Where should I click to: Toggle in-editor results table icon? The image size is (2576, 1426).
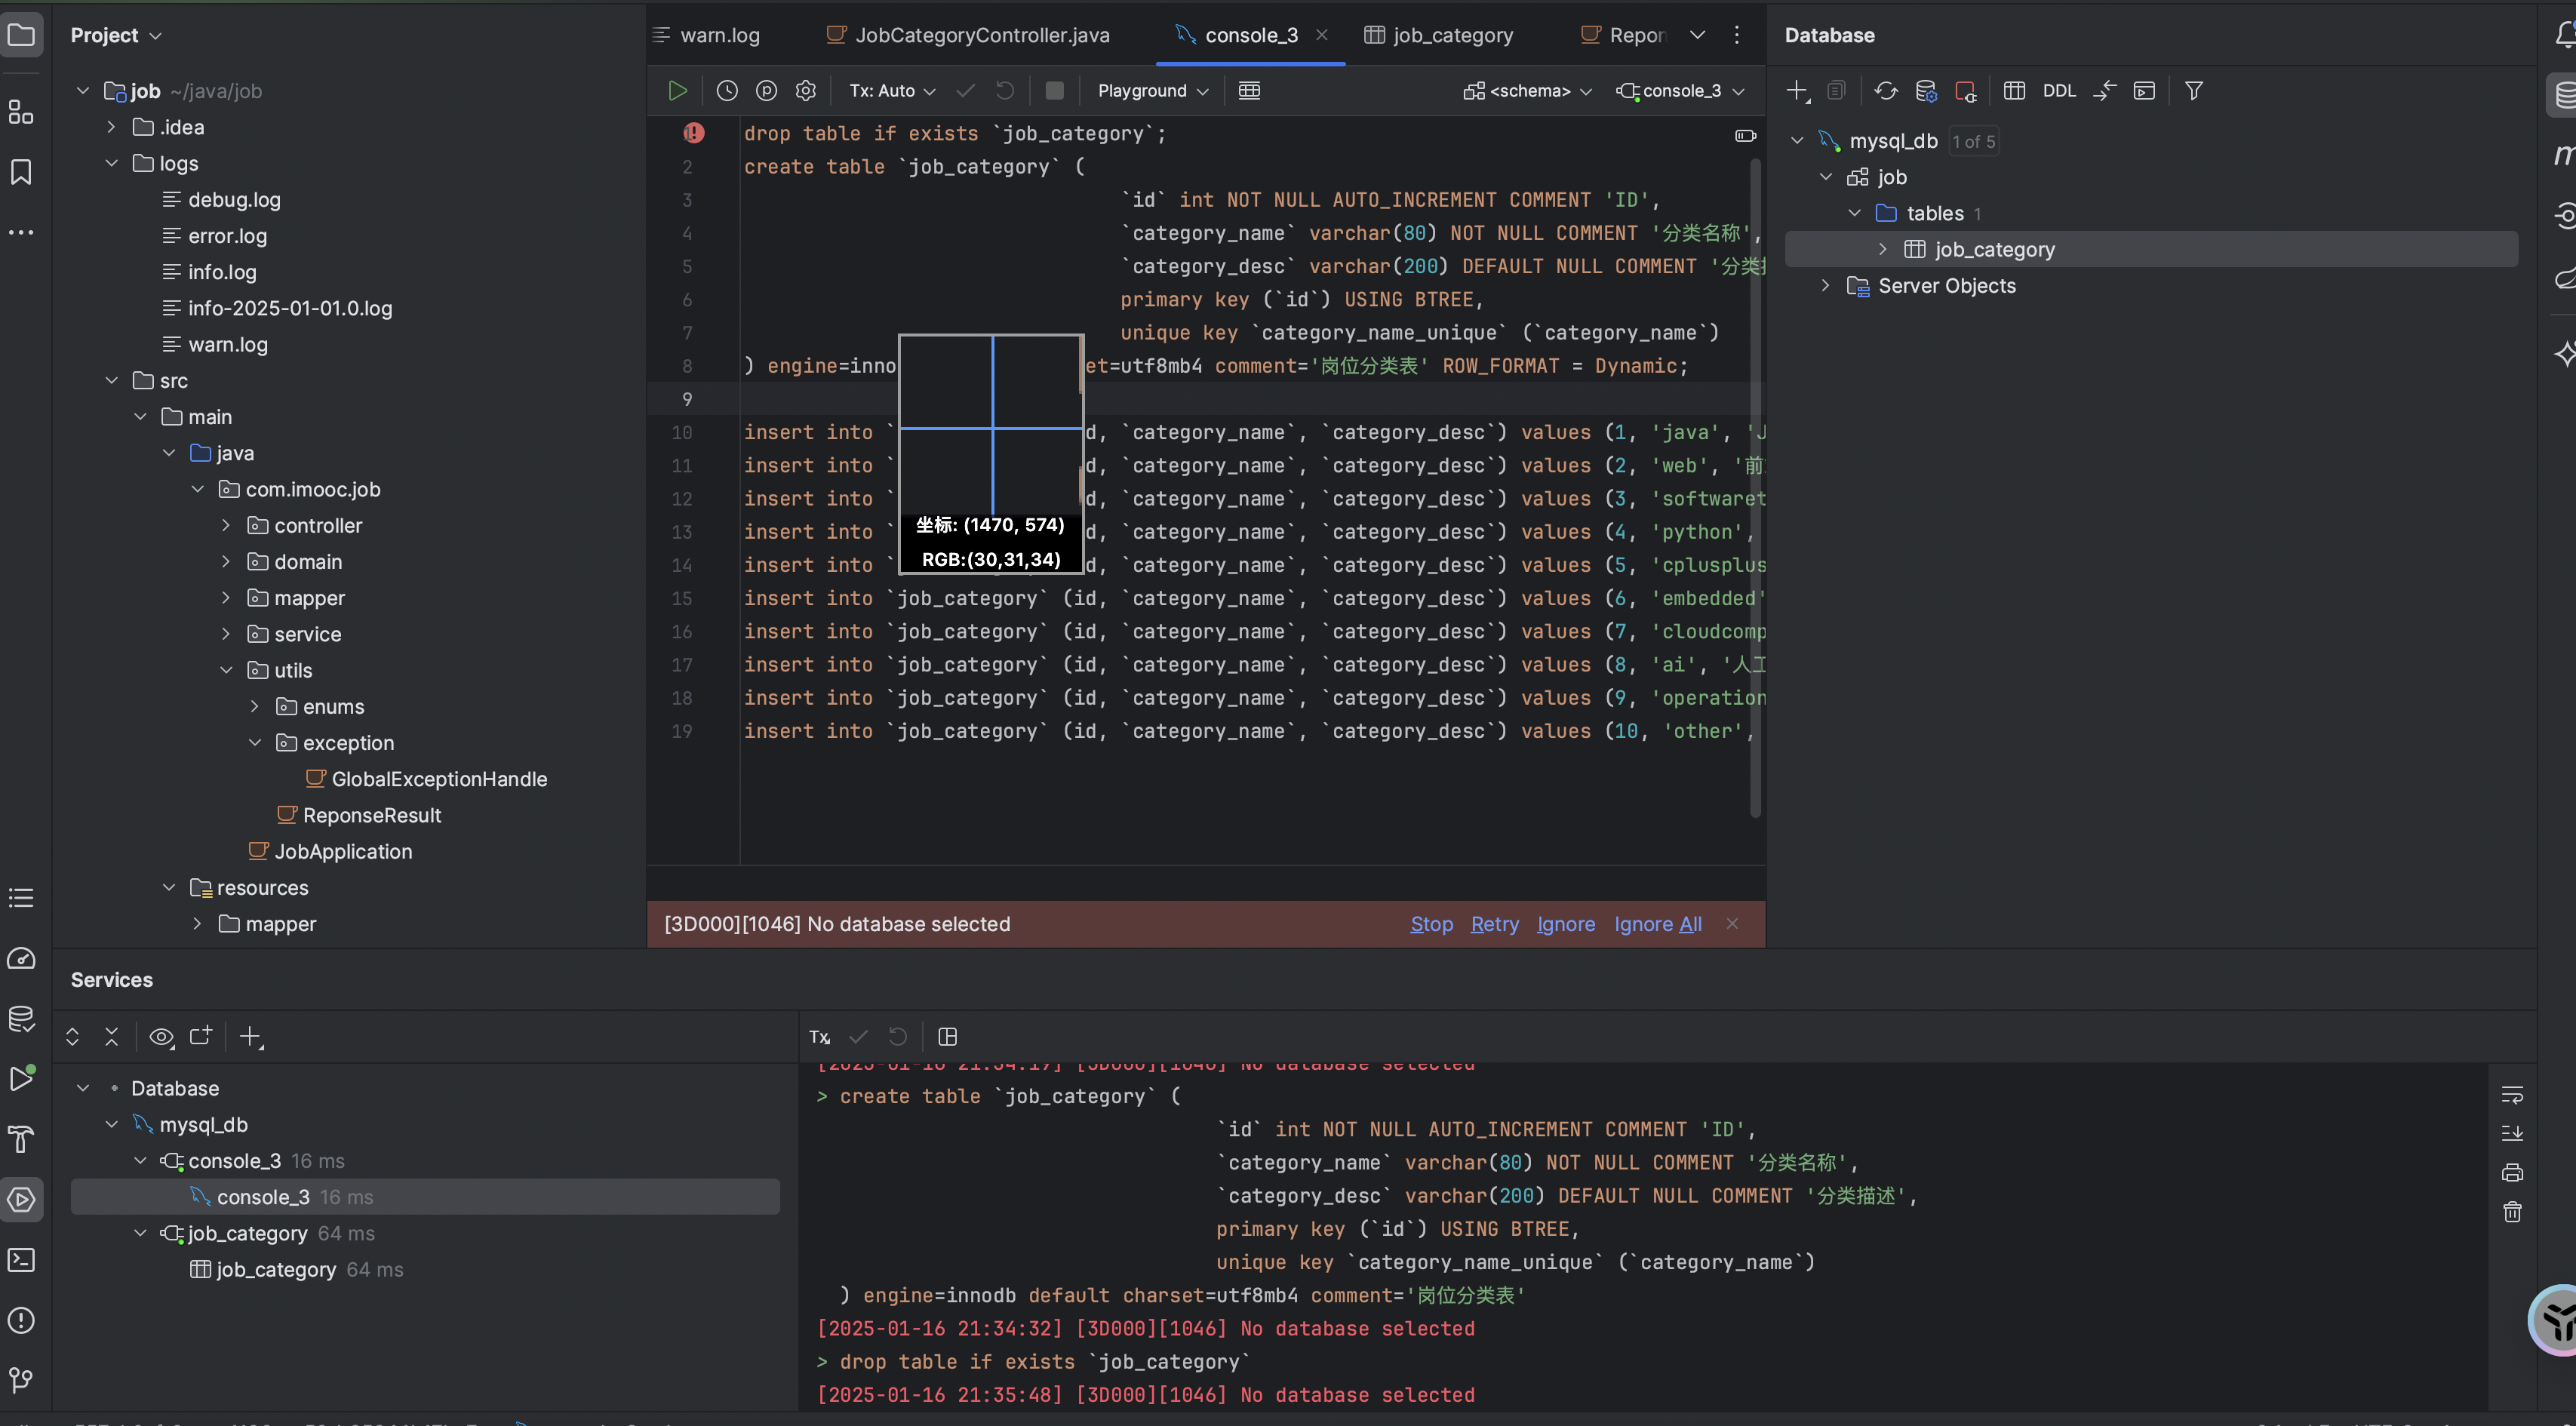1249,91
